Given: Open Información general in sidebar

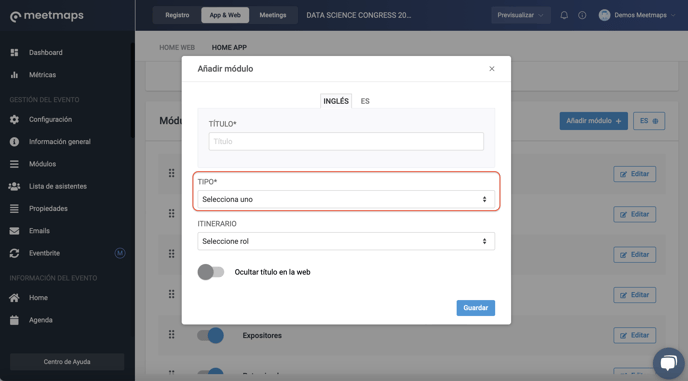Looking at the screenshot, I should (x=60, y=142).
